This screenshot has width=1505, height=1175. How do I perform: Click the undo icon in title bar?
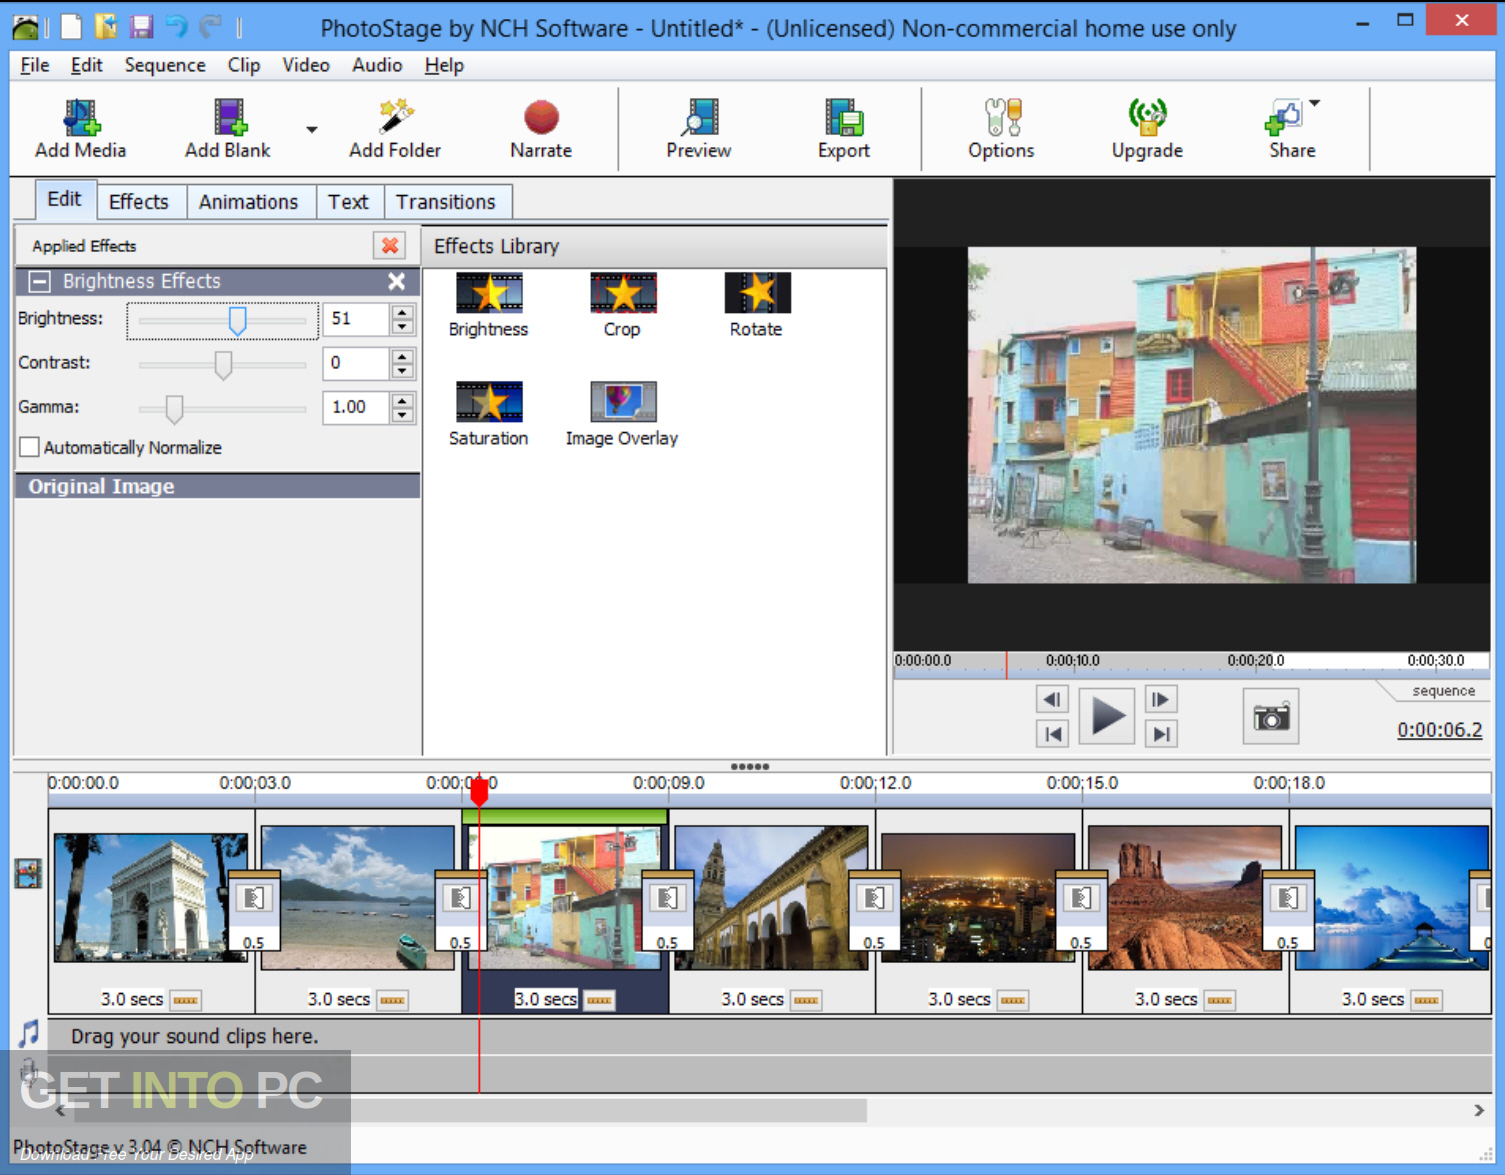pos(176,26)
